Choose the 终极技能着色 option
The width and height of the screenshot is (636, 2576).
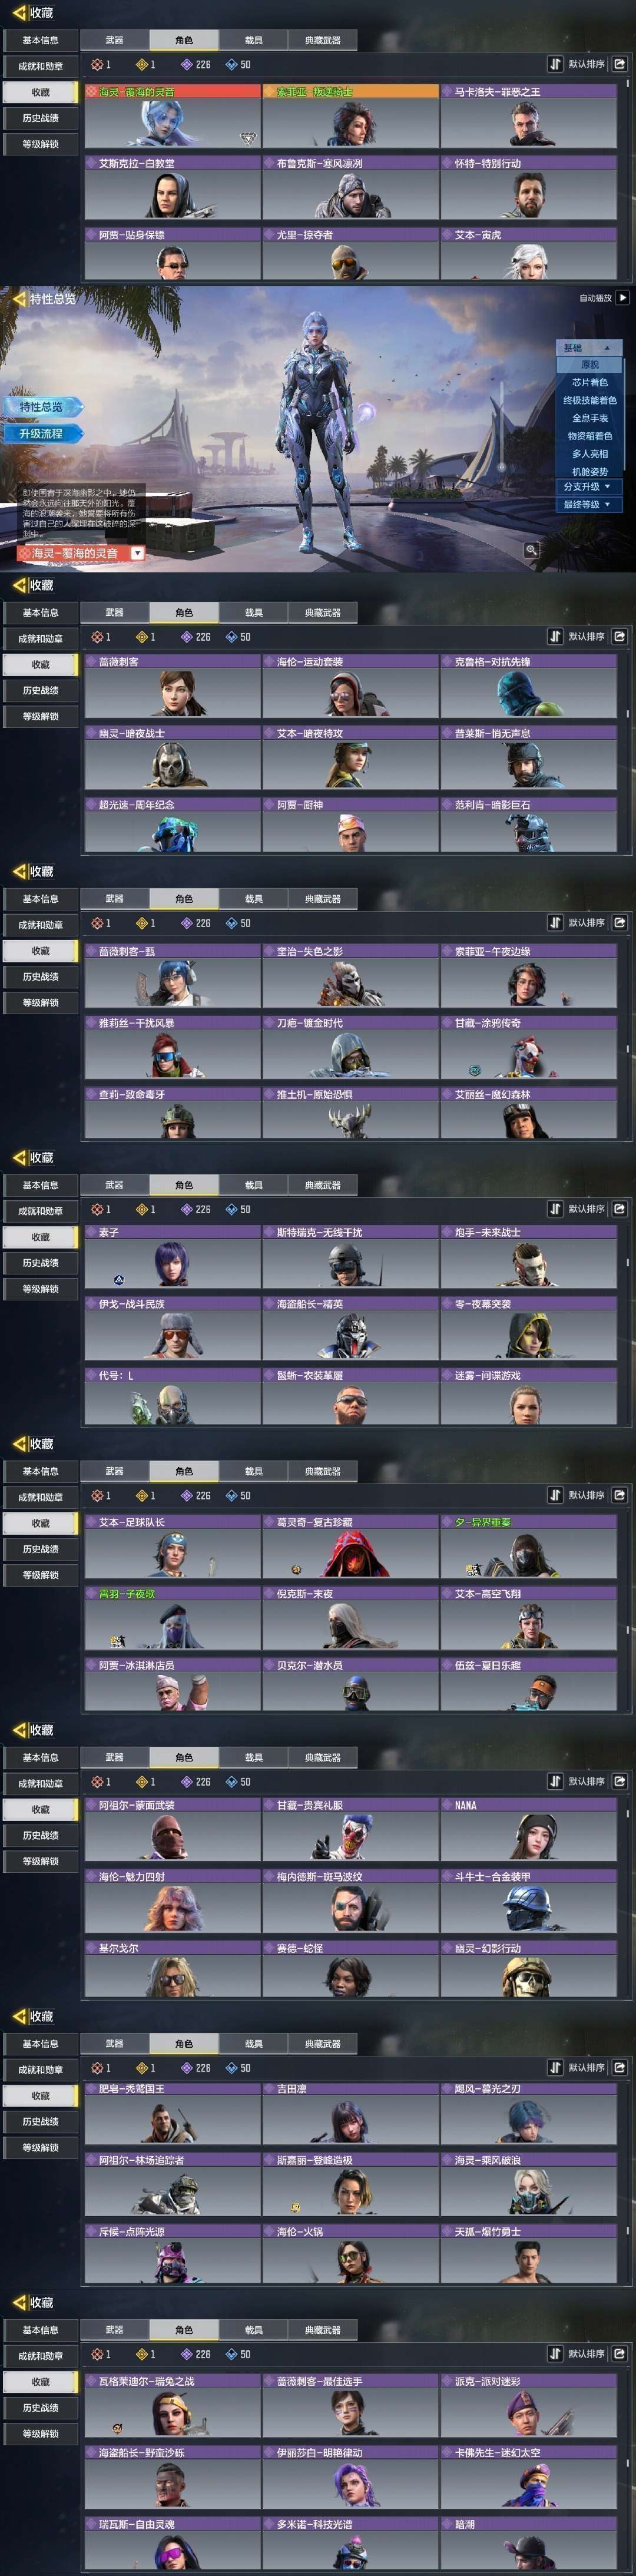(x=590, y=401)
